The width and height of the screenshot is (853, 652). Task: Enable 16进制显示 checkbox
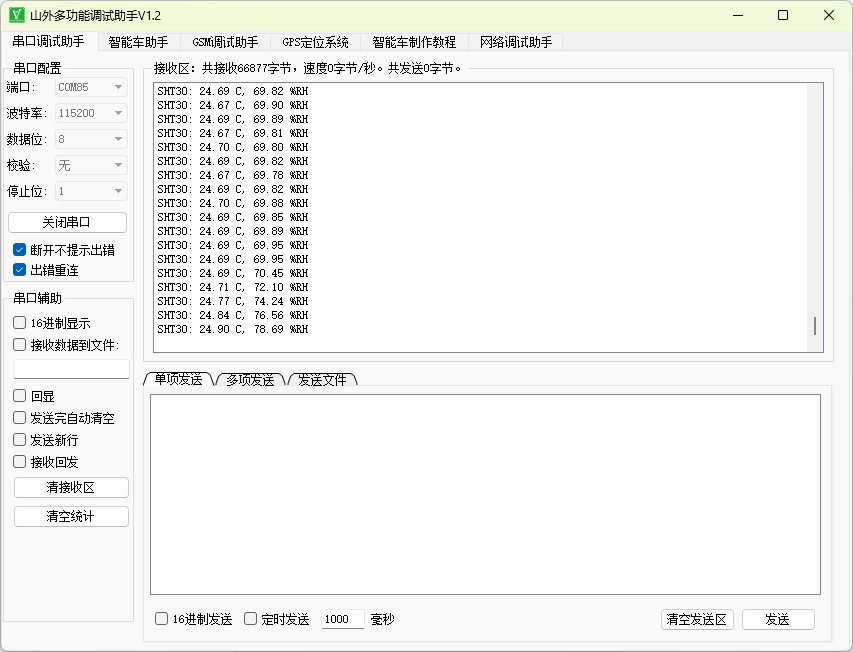click(x=20, y=322)
